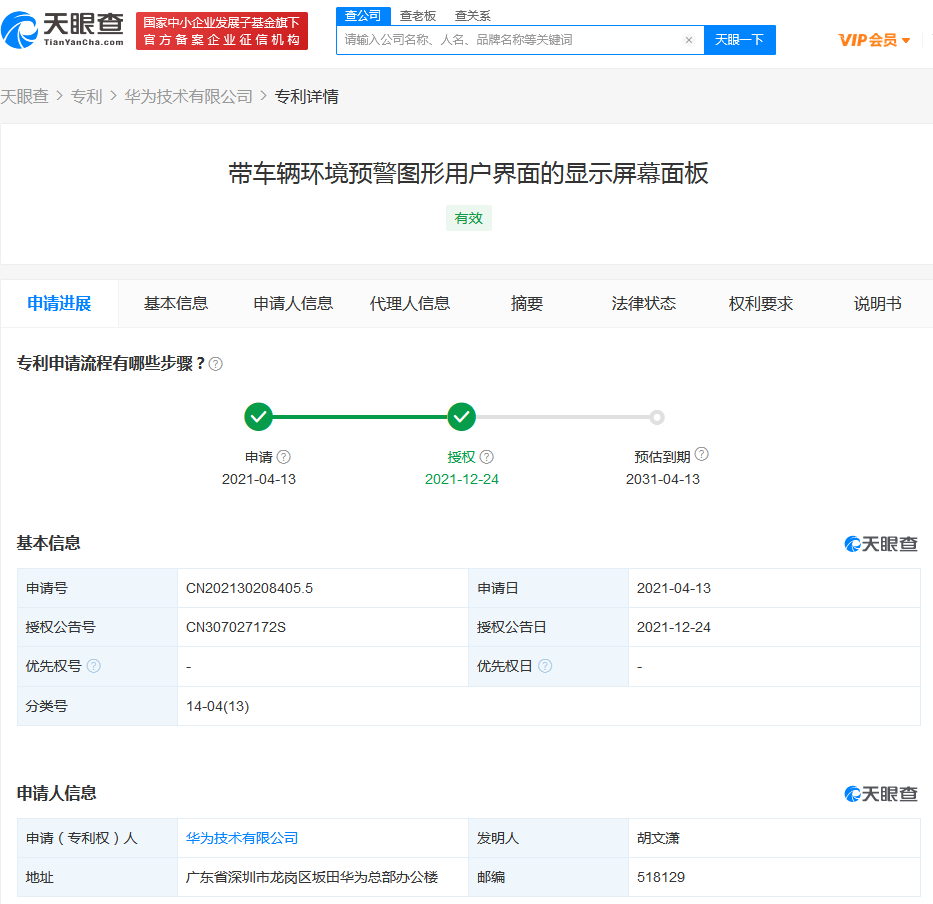933x904 pixels.
Task: Open the 基本信息 tab
Action: [x=176, y=304]
